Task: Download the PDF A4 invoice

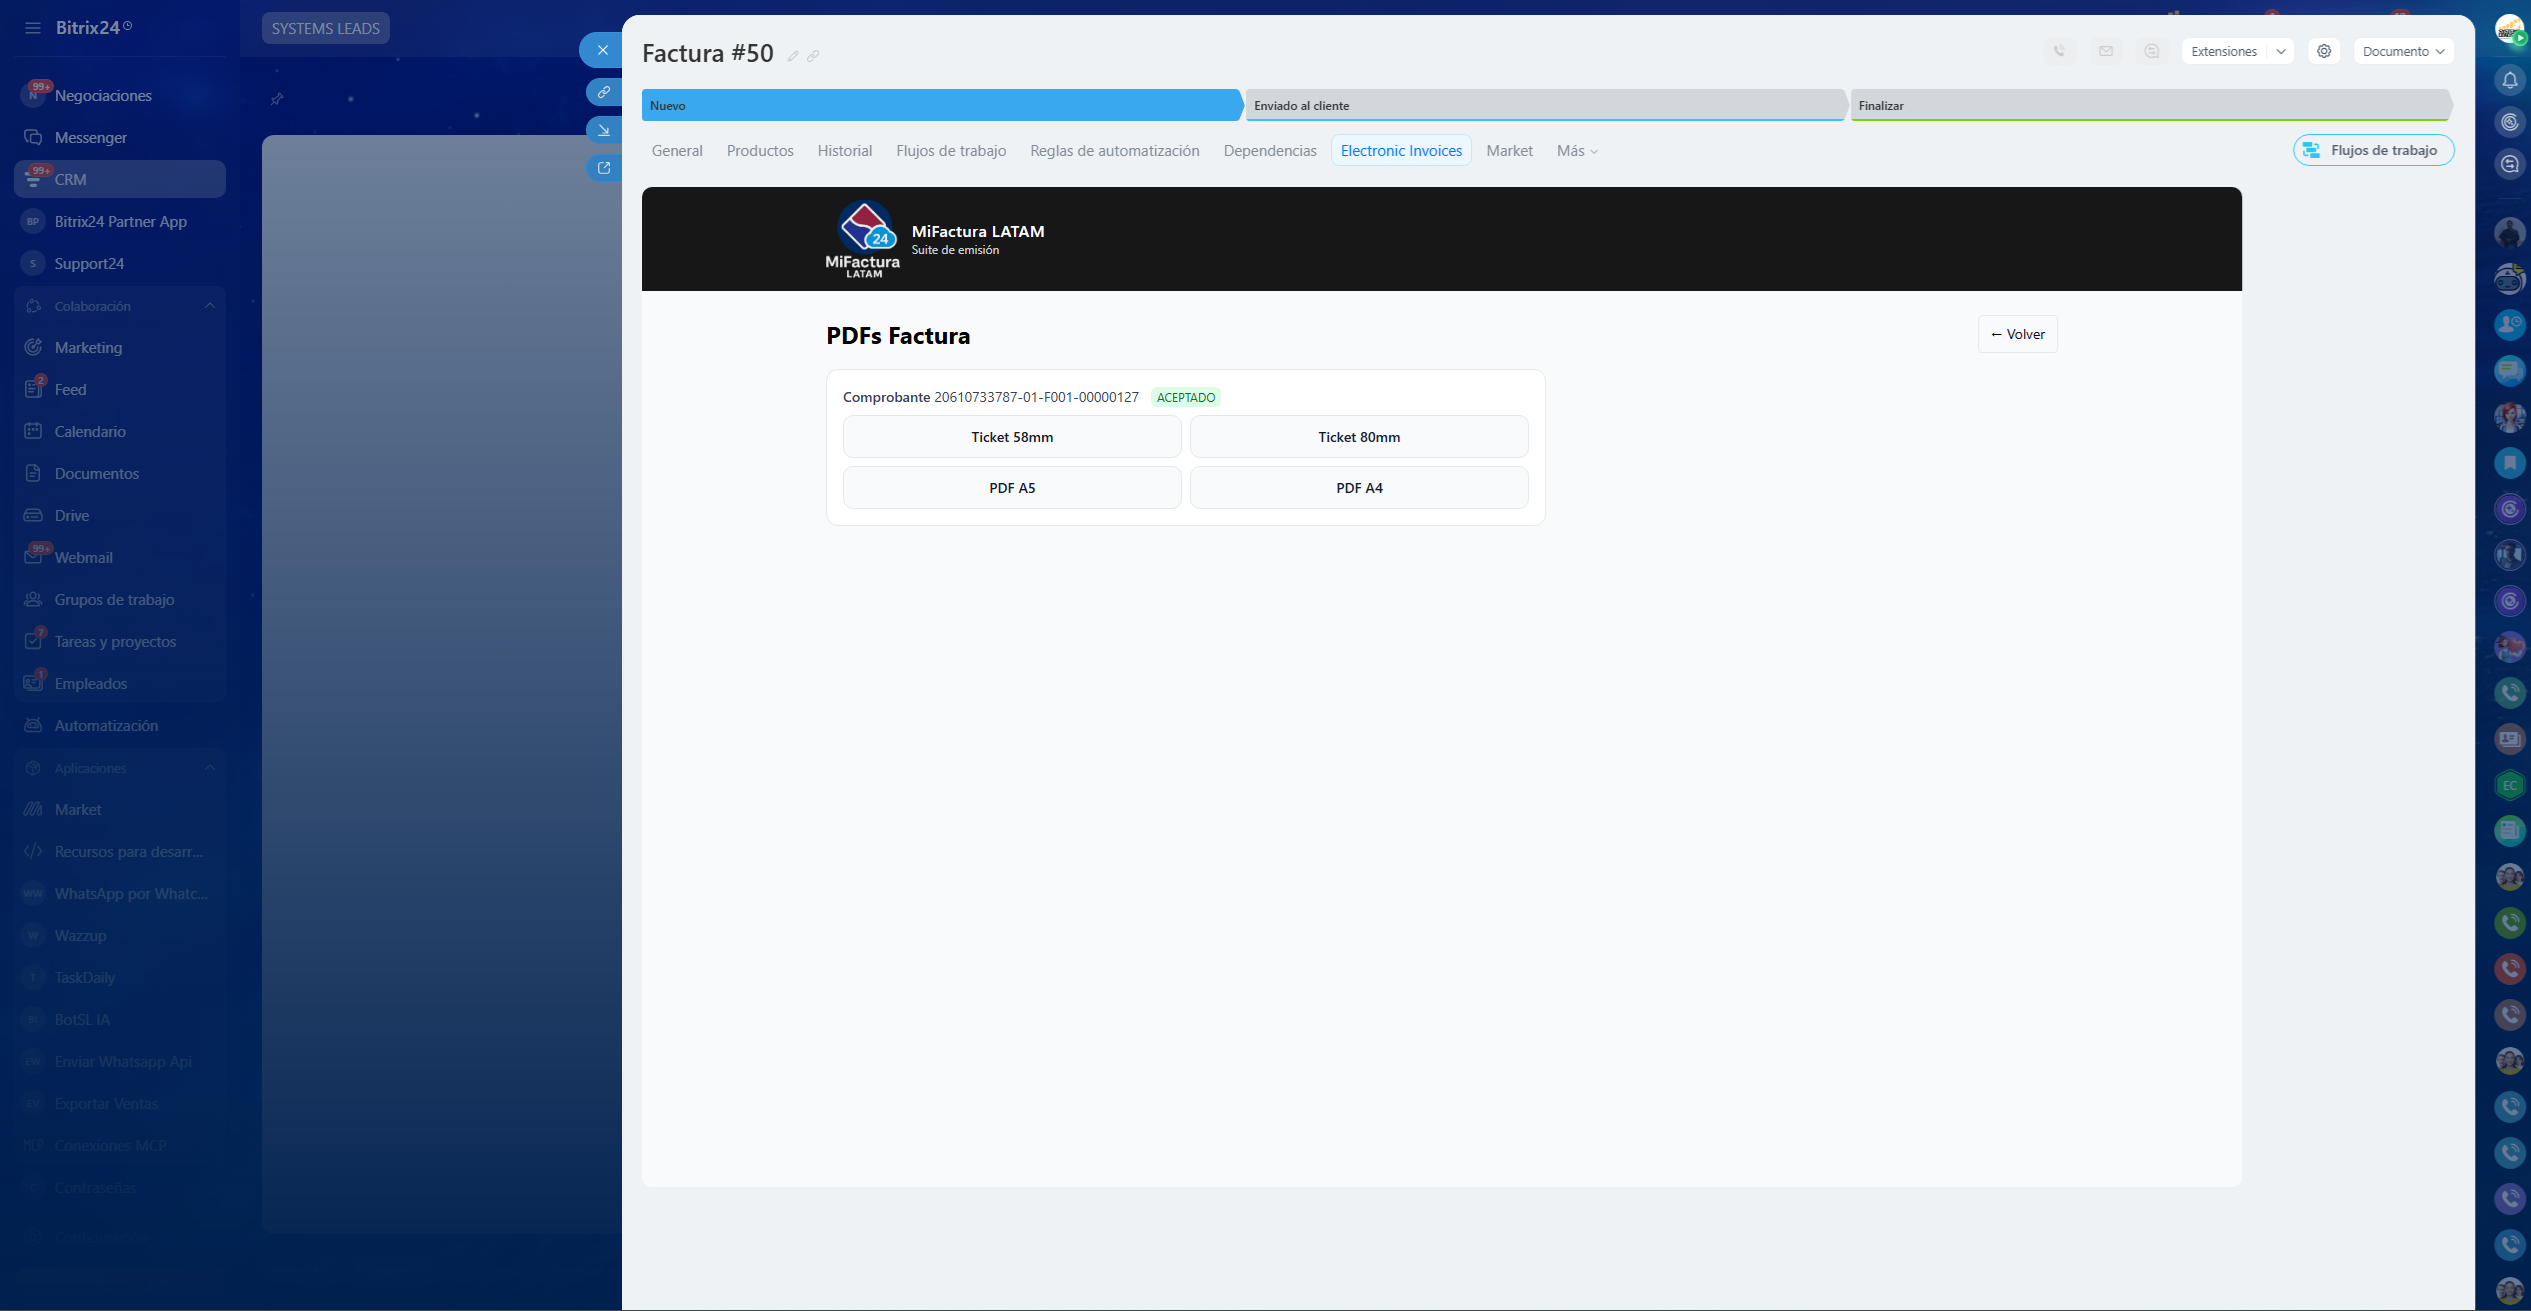Action: tap(1359, 488)
